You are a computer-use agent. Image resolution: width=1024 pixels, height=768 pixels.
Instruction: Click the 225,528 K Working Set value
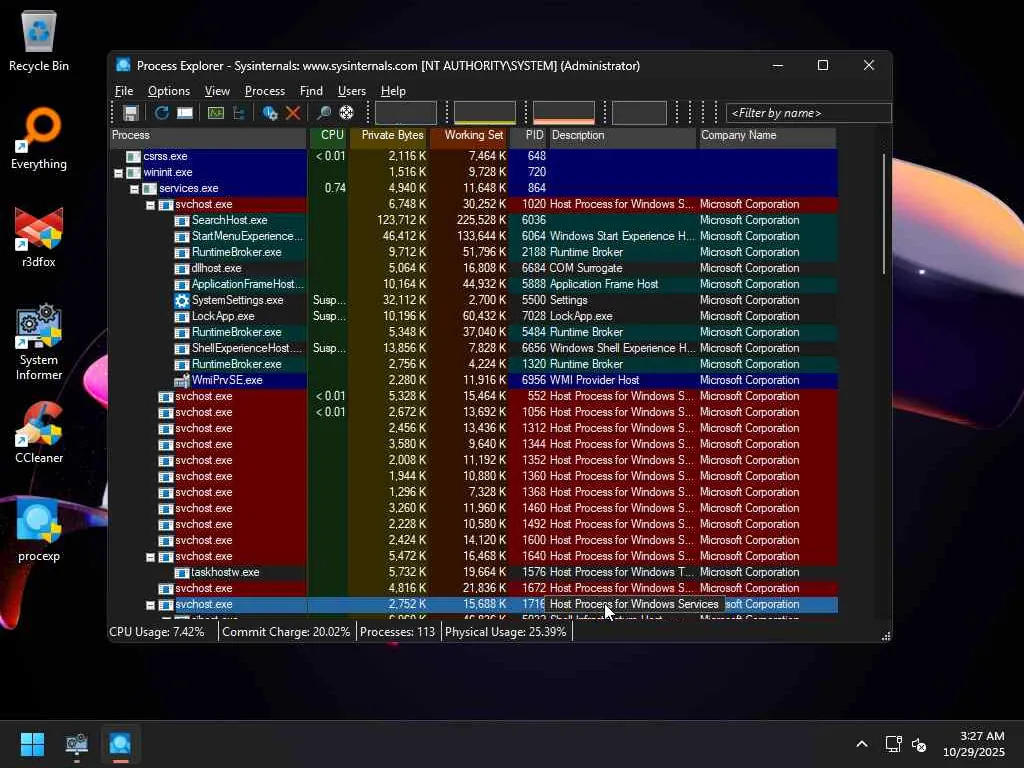point(481,220)
